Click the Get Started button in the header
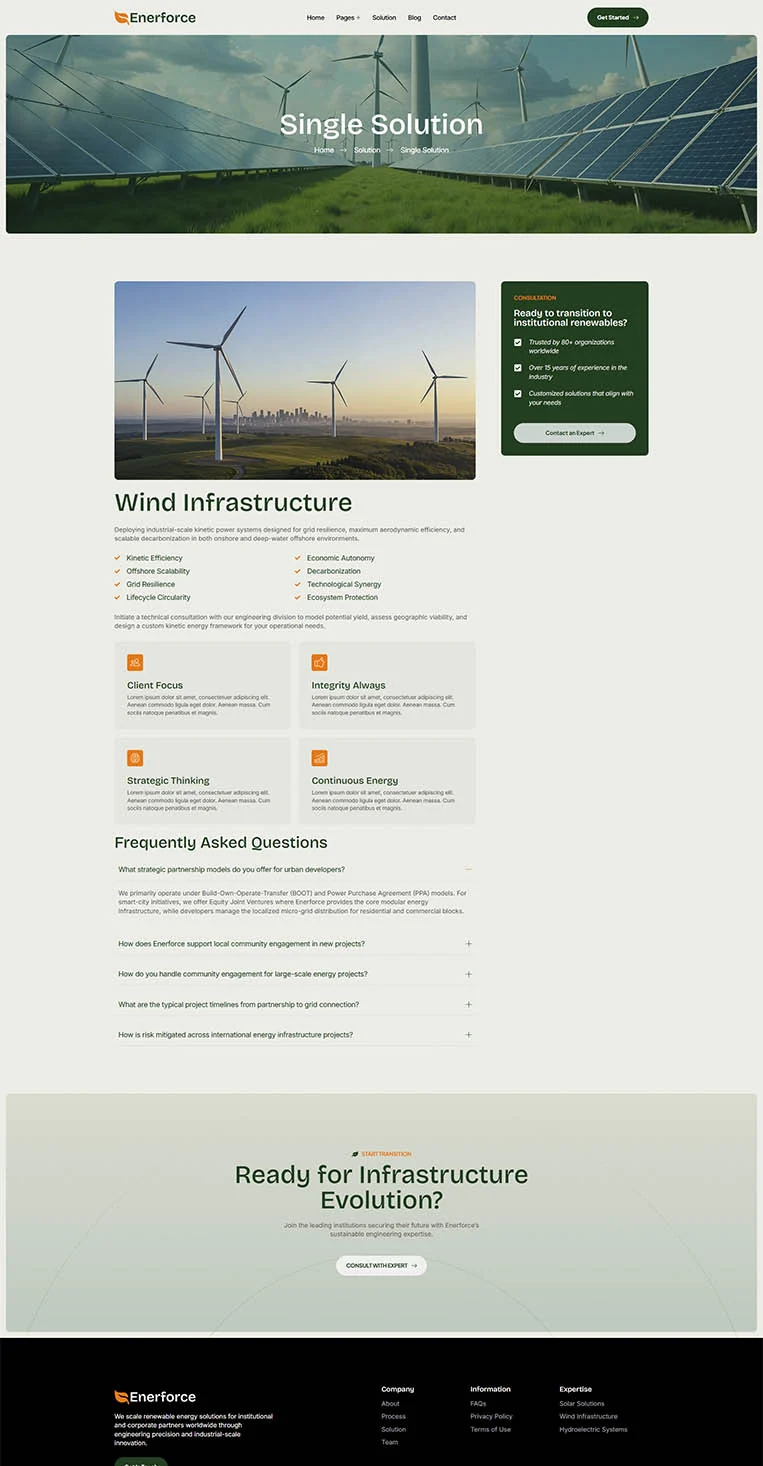Viewport: 763px width, 1466px height. click(x=617, y=17)
